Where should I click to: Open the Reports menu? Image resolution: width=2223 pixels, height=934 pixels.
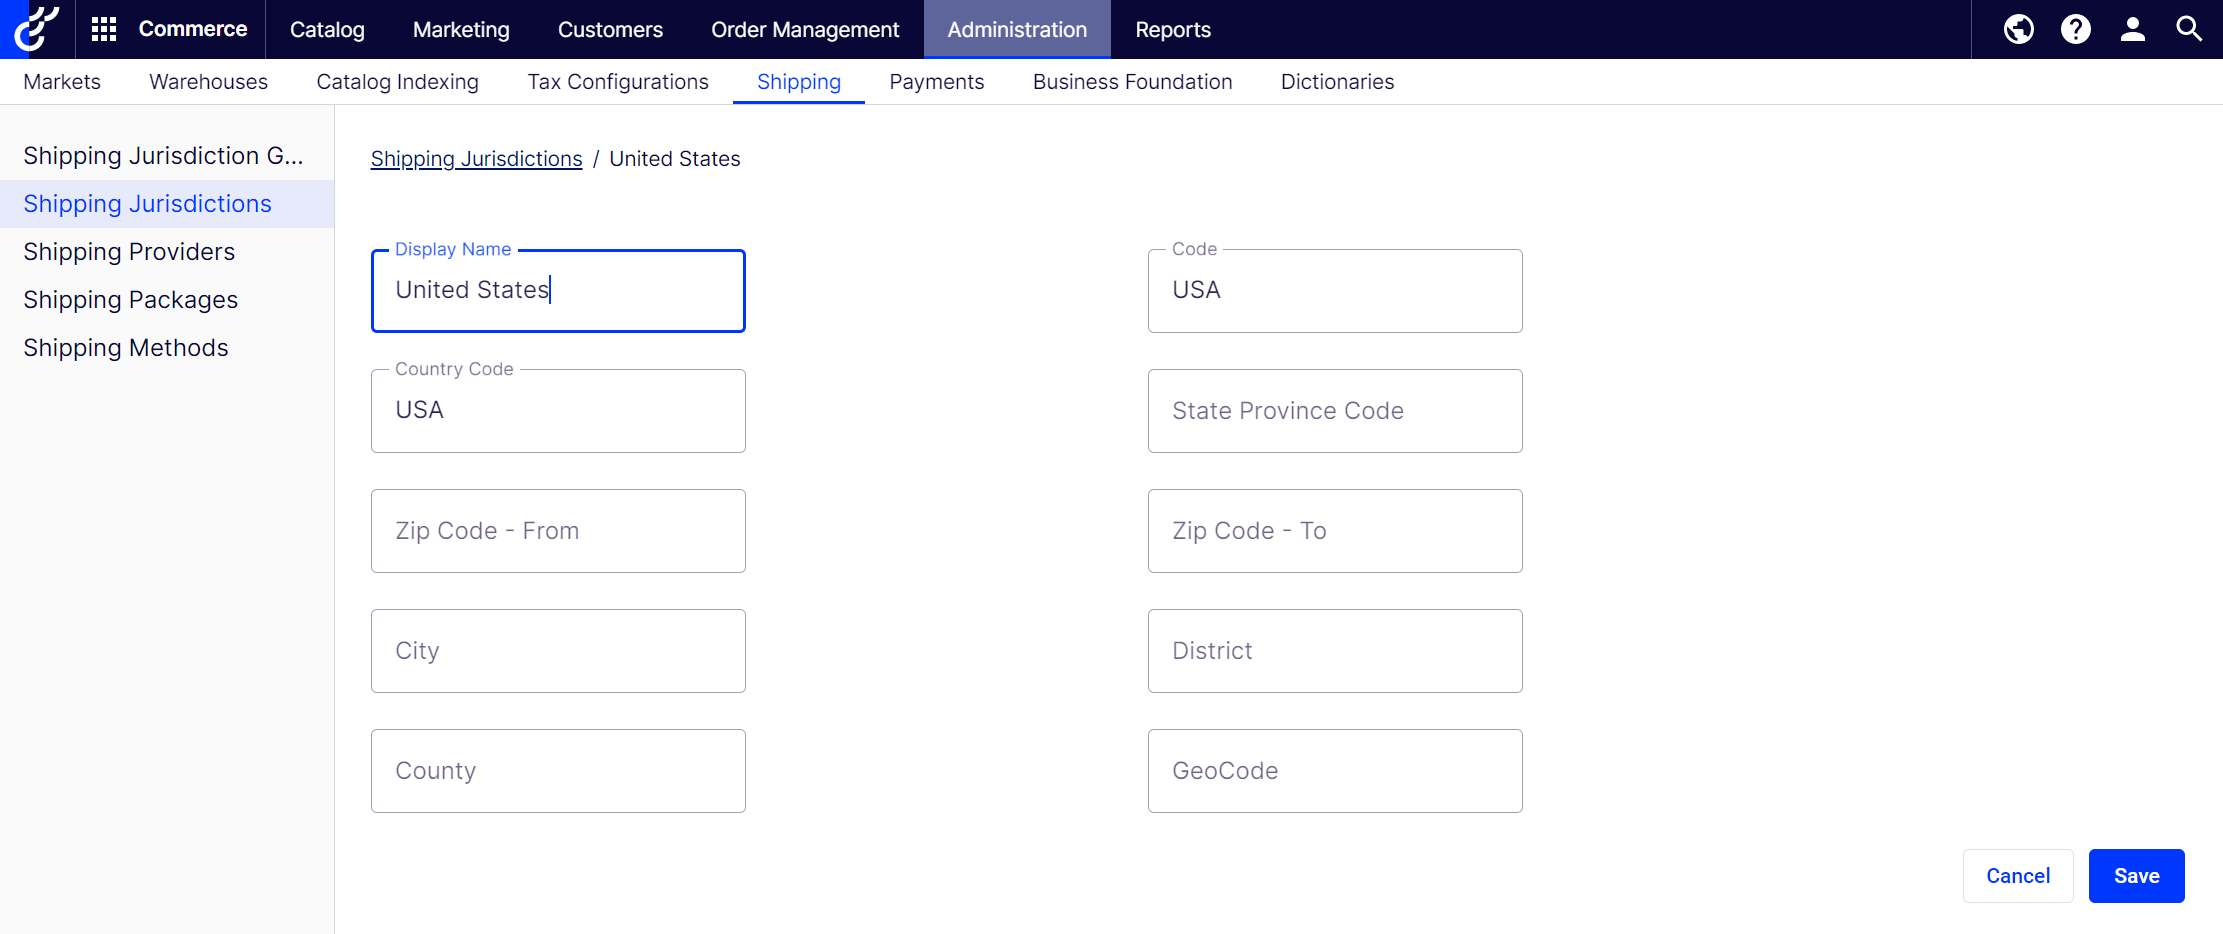click(1173, 29)
